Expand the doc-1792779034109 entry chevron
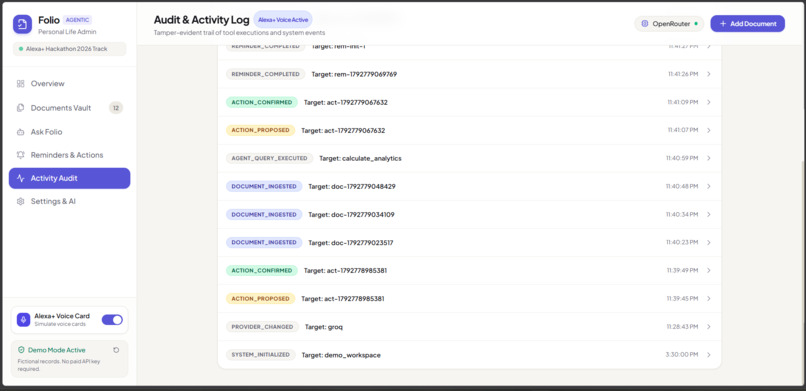806x391 pixels. pyautogui.click(x=709, y=214)
